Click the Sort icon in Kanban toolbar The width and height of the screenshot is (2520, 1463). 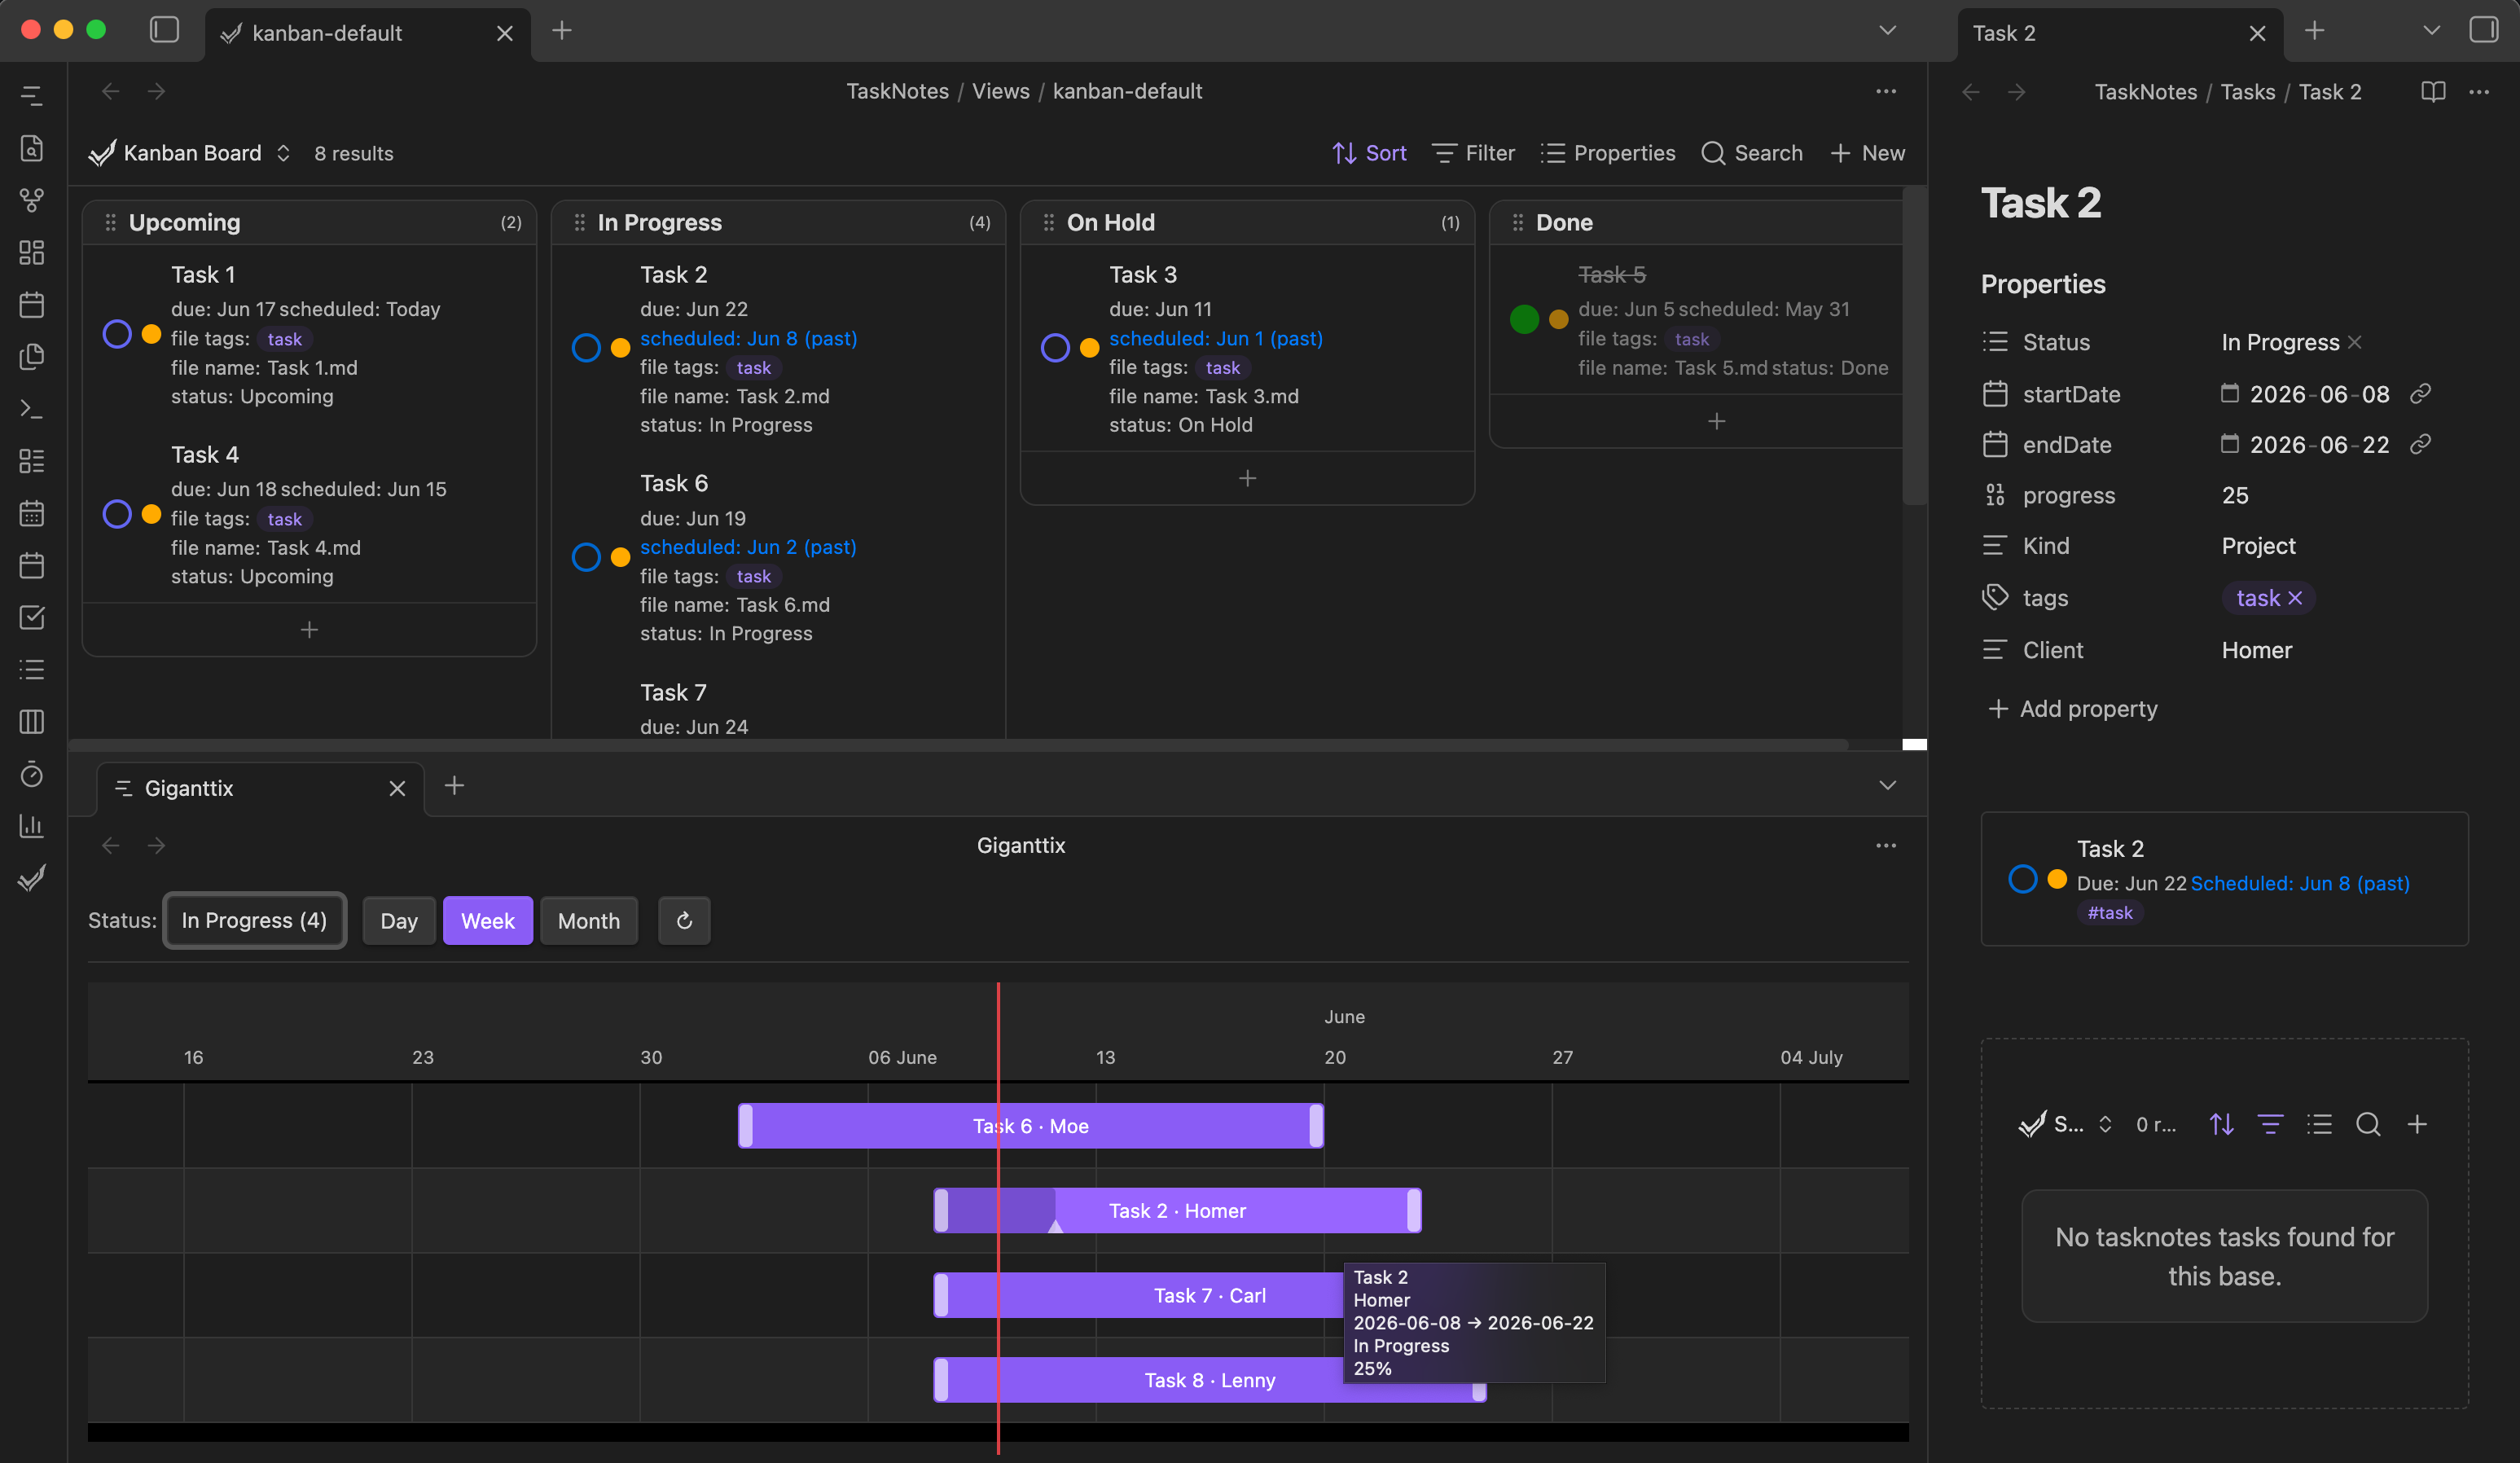(x=1344, y=153)
